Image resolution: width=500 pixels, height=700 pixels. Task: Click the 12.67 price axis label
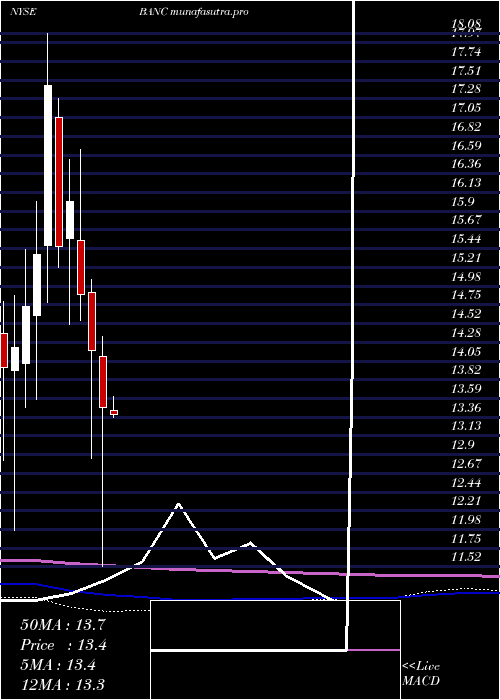(466, 463)
